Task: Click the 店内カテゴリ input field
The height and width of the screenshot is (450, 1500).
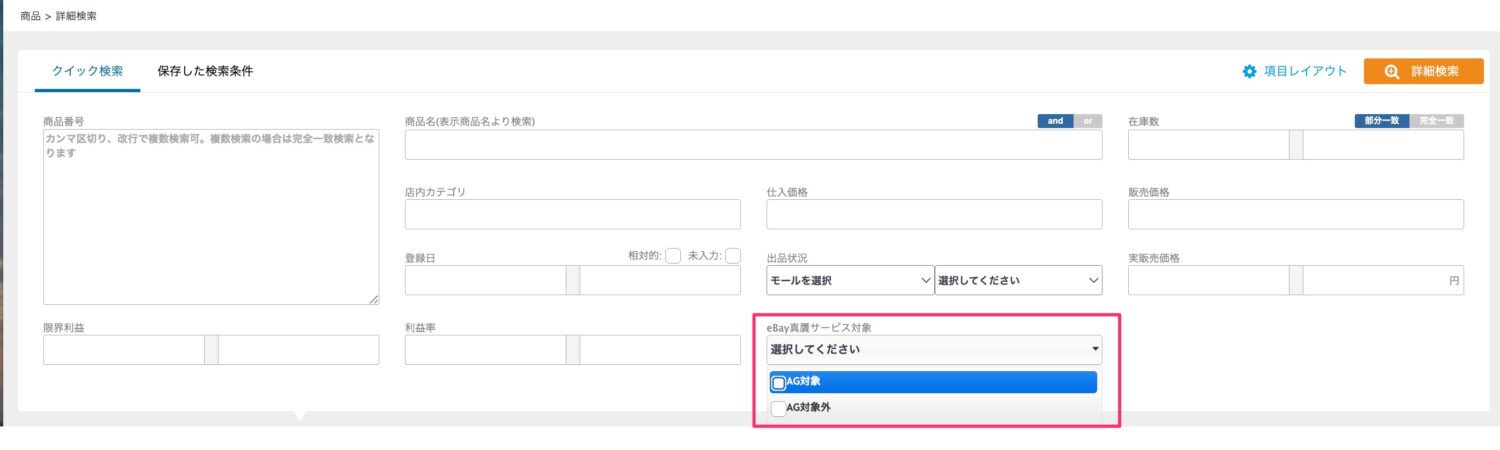Action: point(573,214)
